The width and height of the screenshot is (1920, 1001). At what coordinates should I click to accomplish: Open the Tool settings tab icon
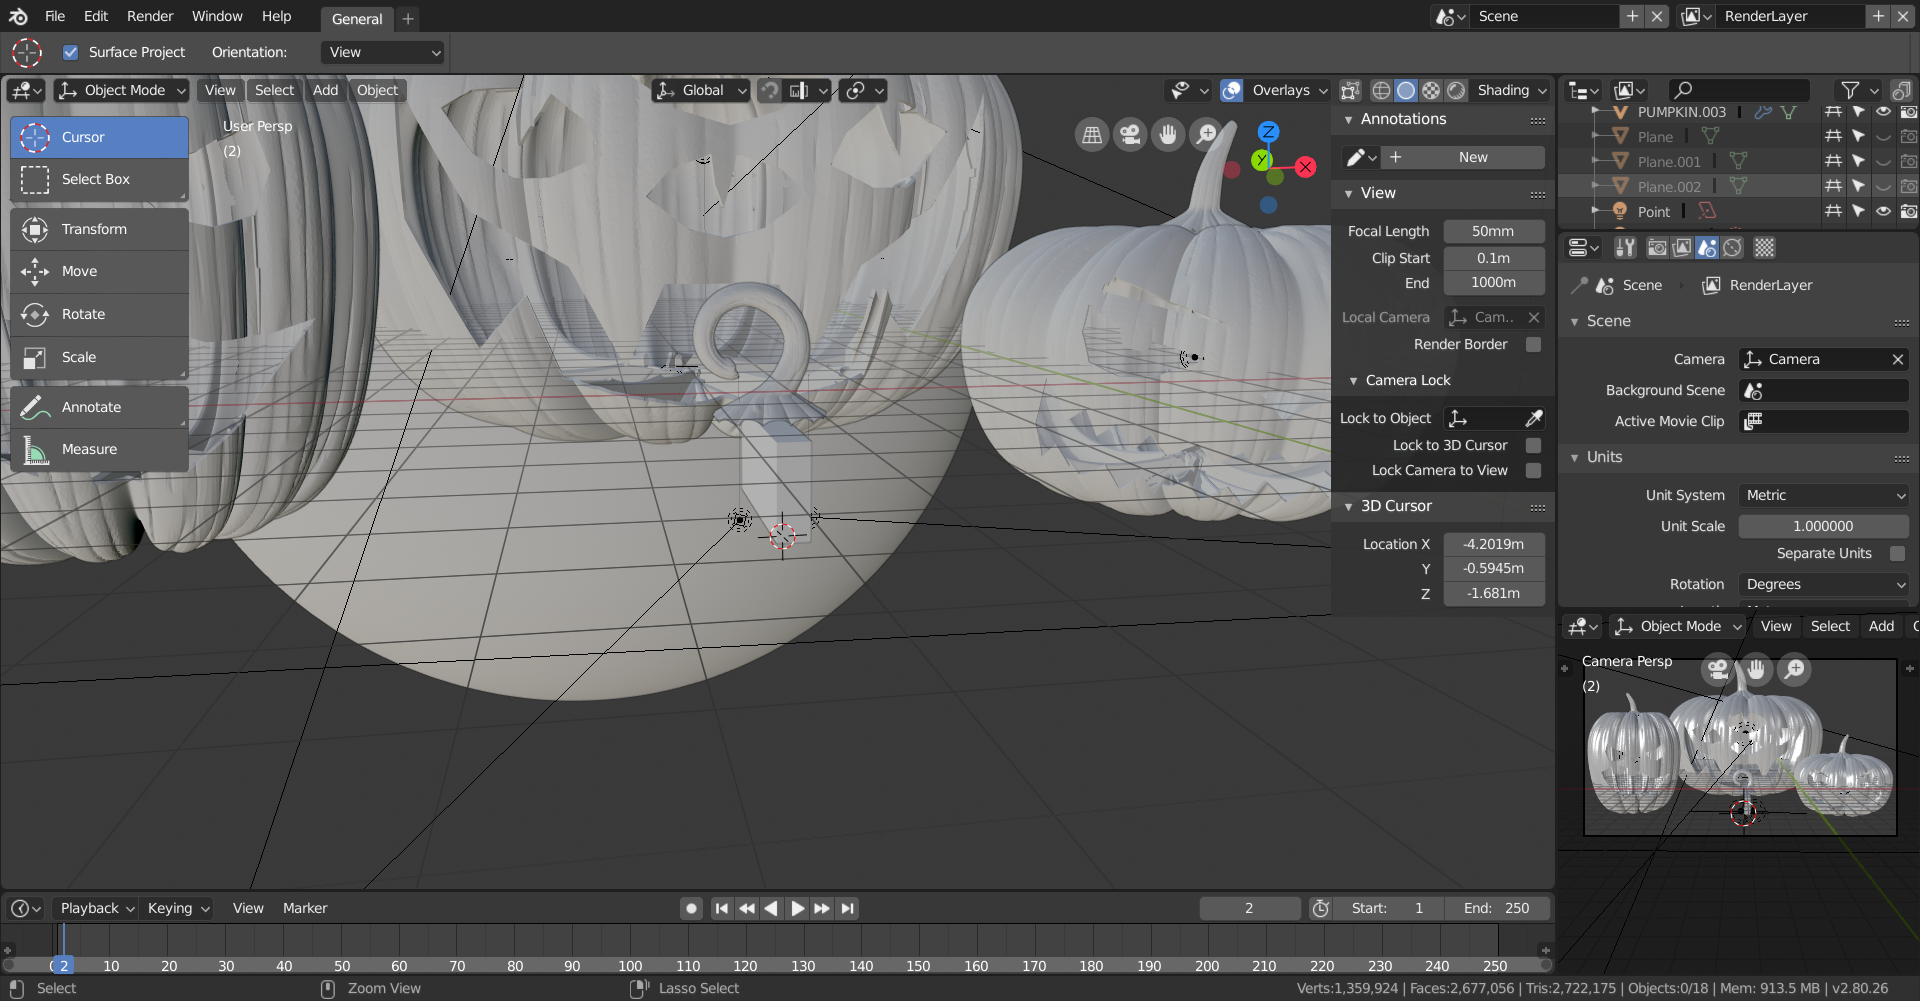[x=1625, y=247]
